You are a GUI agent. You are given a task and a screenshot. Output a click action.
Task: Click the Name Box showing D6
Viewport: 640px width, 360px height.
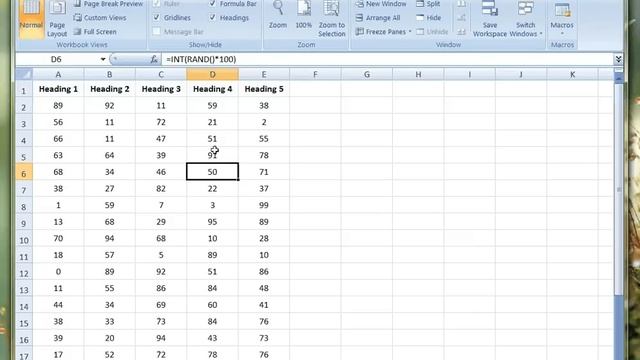click(x=57, y=59)
